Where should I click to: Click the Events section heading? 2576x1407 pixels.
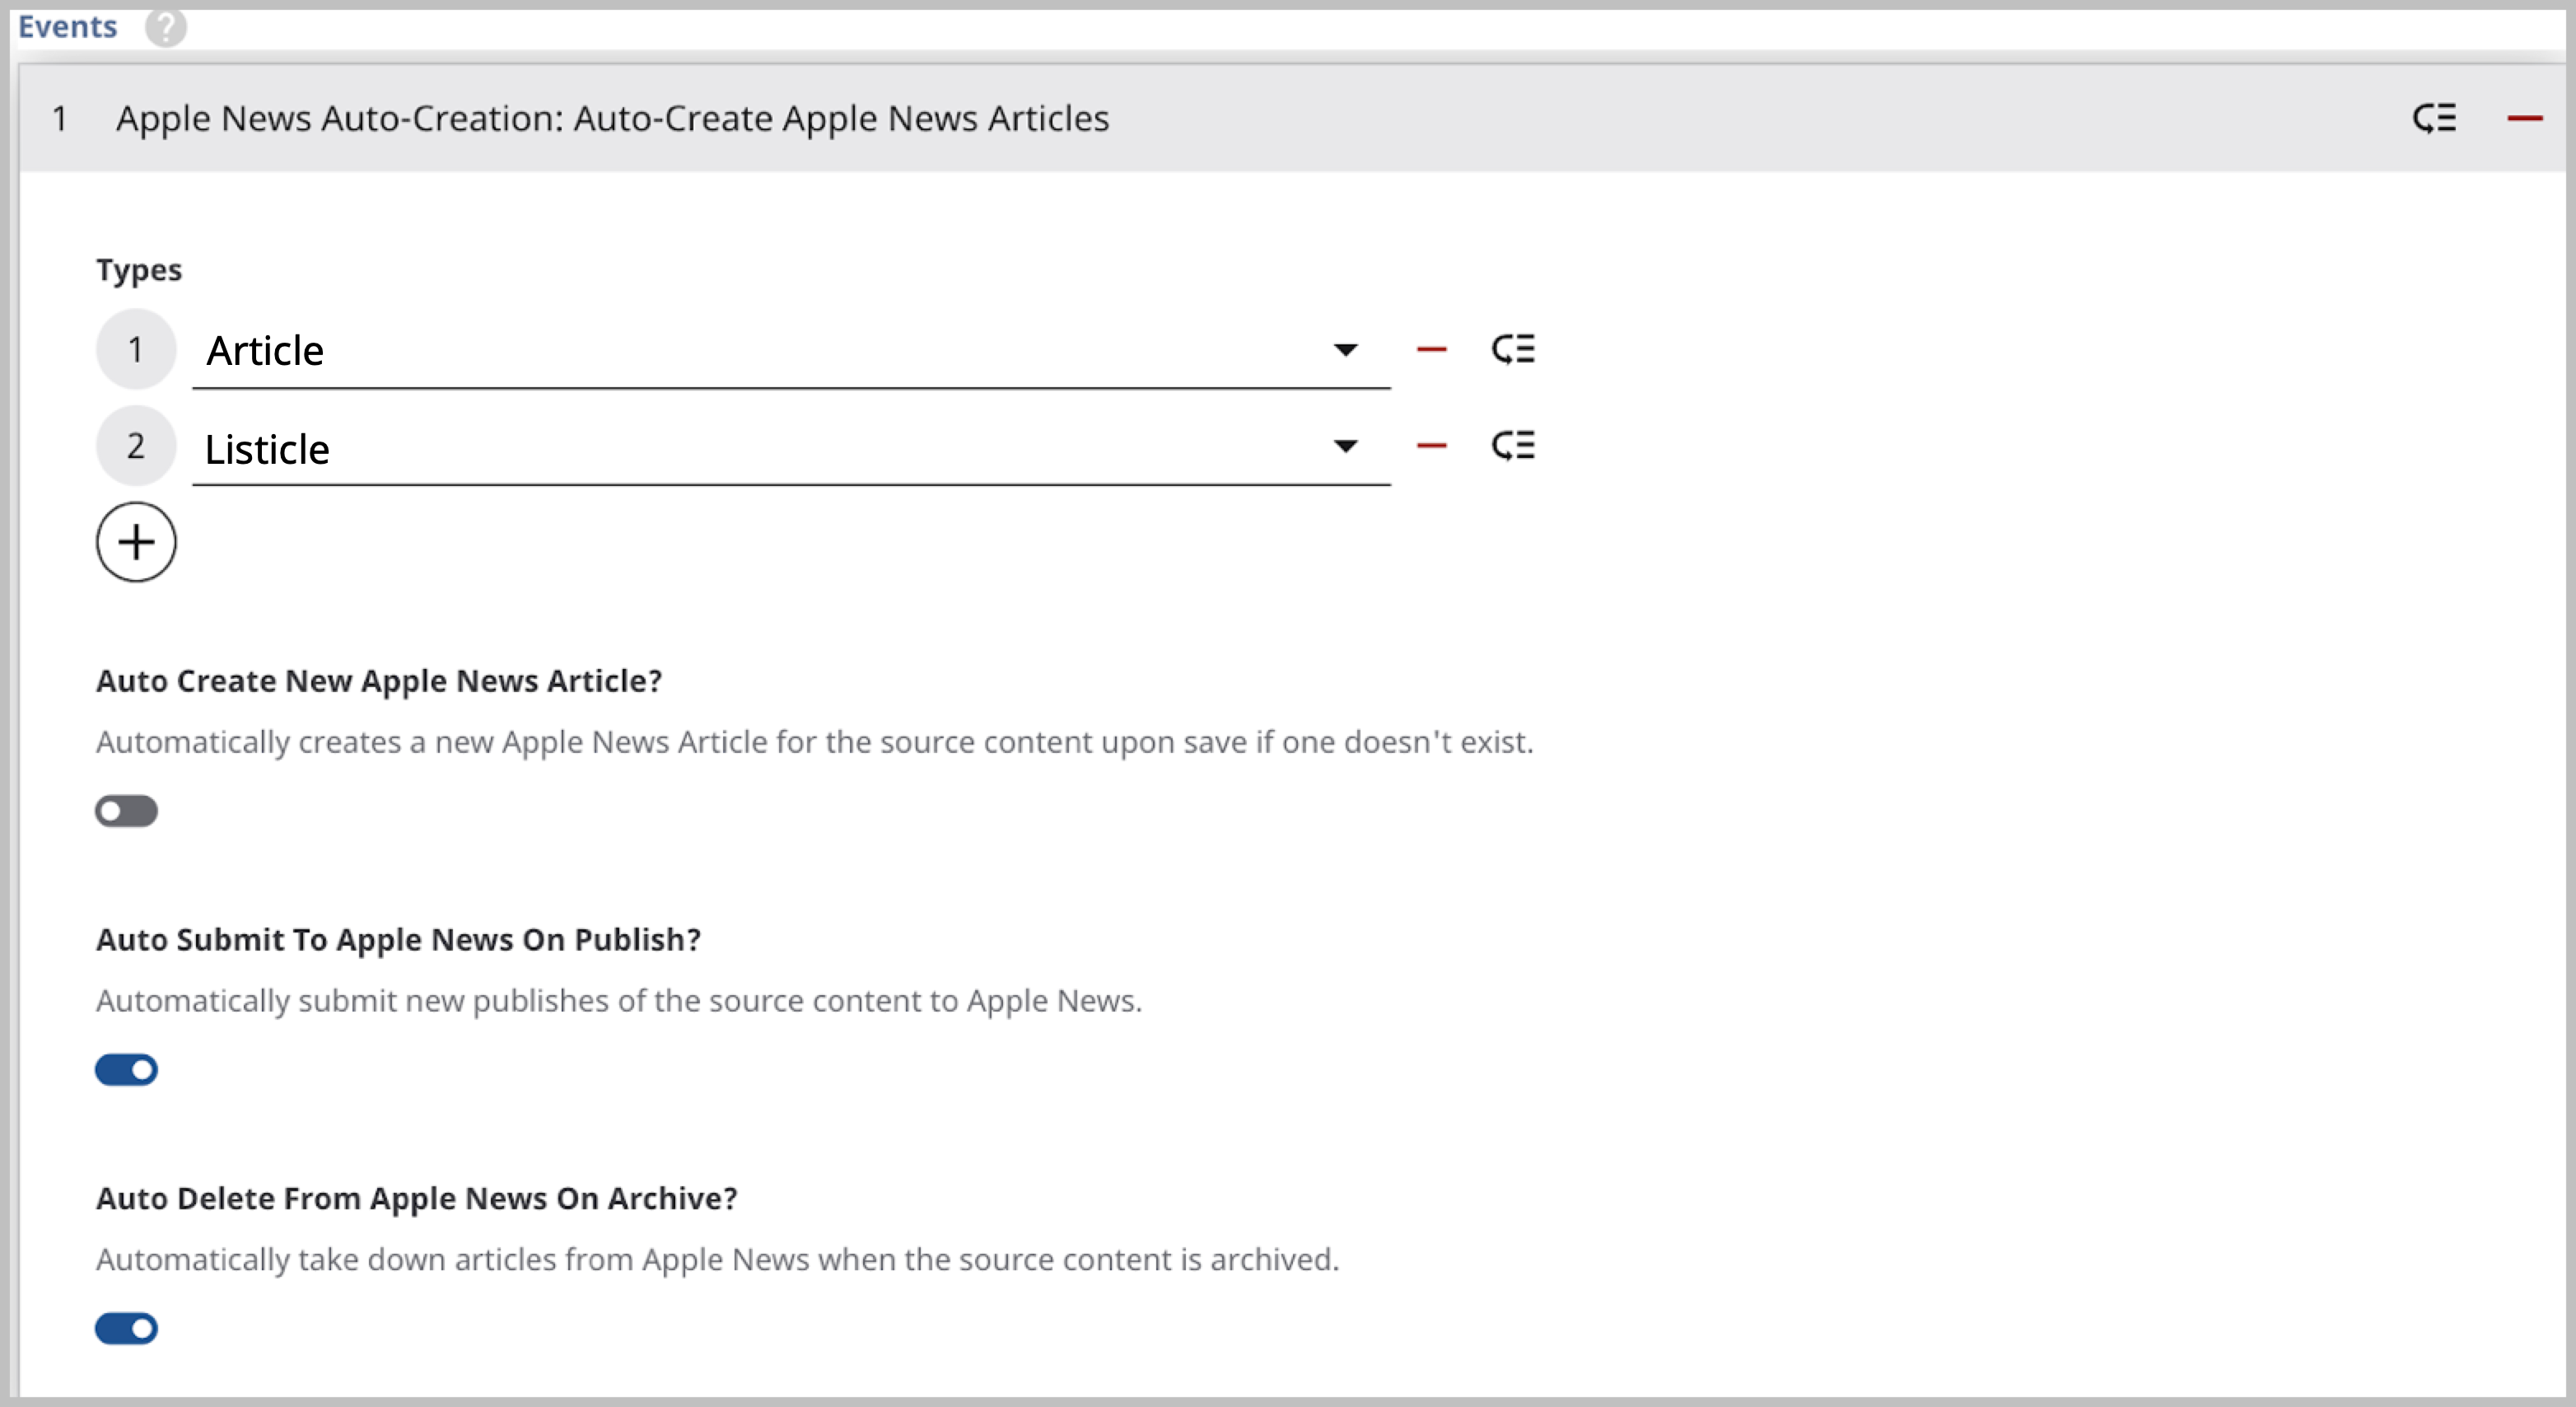click(x=67, y=27)
